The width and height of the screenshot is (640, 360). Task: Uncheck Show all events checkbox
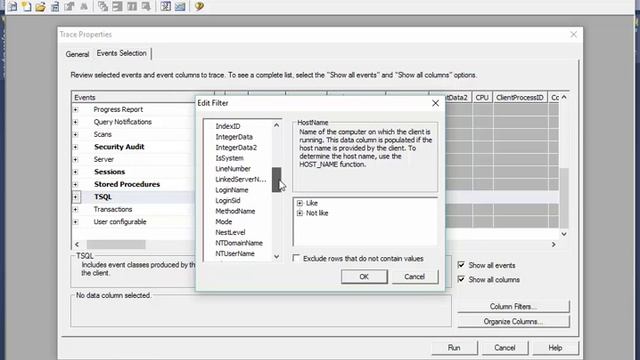[461, 265]
